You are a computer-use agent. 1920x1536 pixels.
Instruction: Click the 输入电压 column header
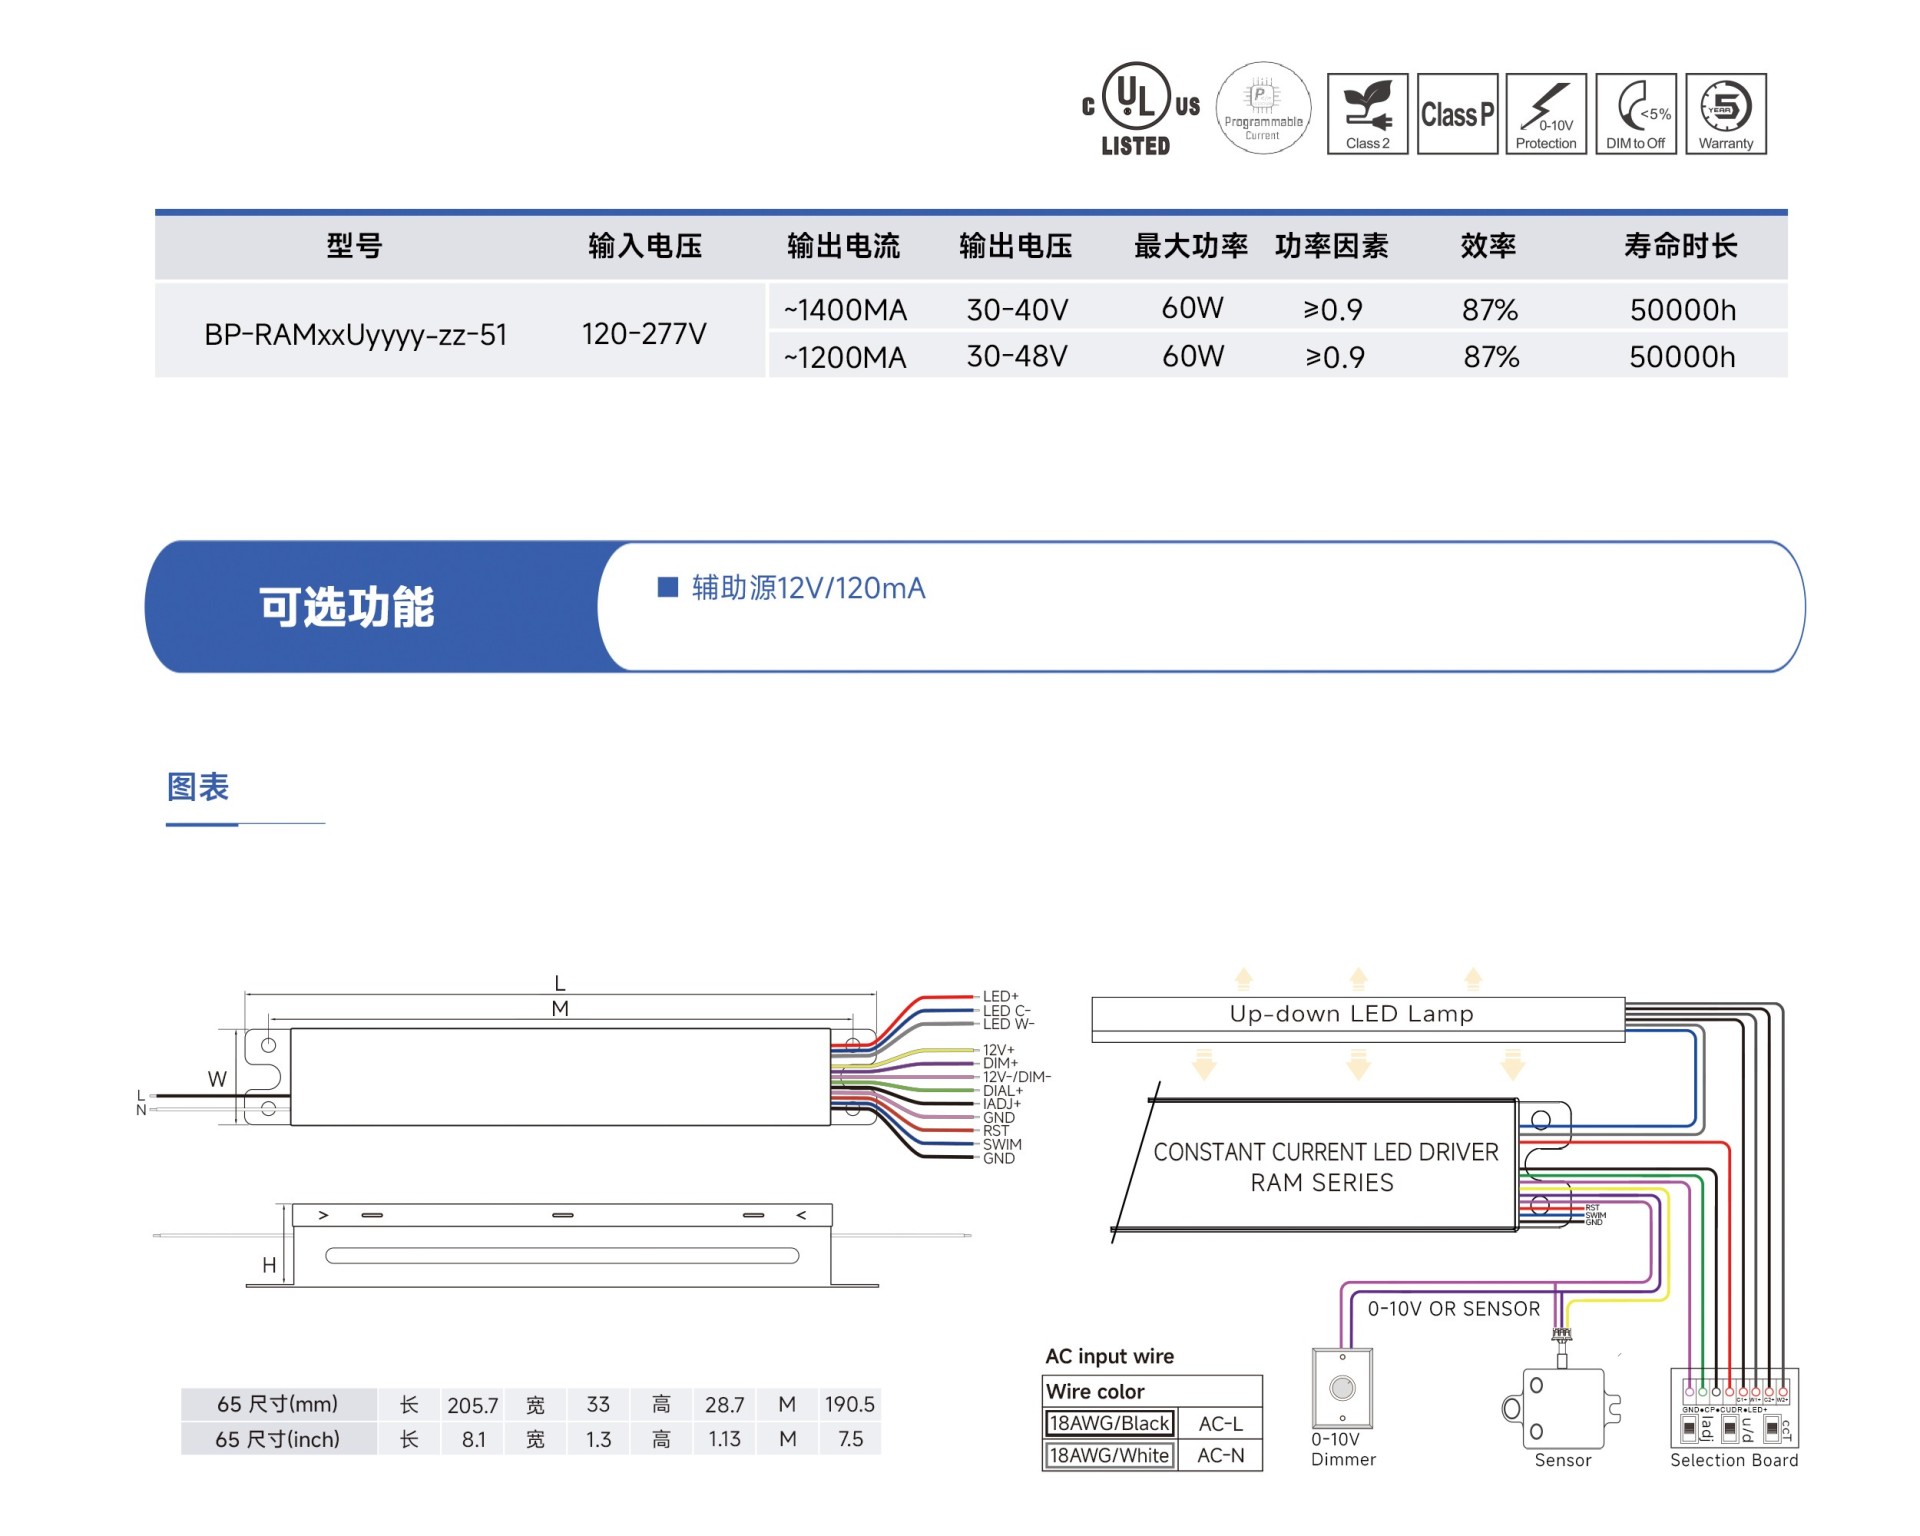(x=645, y=246)
